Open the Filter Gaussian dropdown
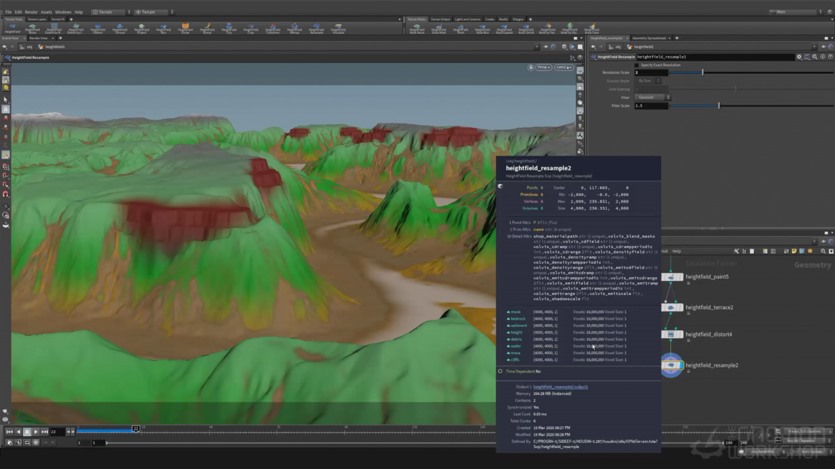This screenshot has width=835, height=469. [652, 97]
